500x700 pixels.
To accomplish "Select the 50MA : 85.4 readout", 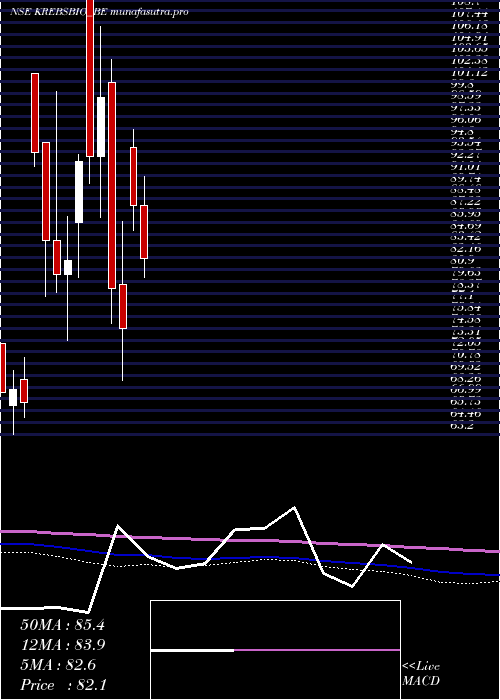I will tap(62, 625).
